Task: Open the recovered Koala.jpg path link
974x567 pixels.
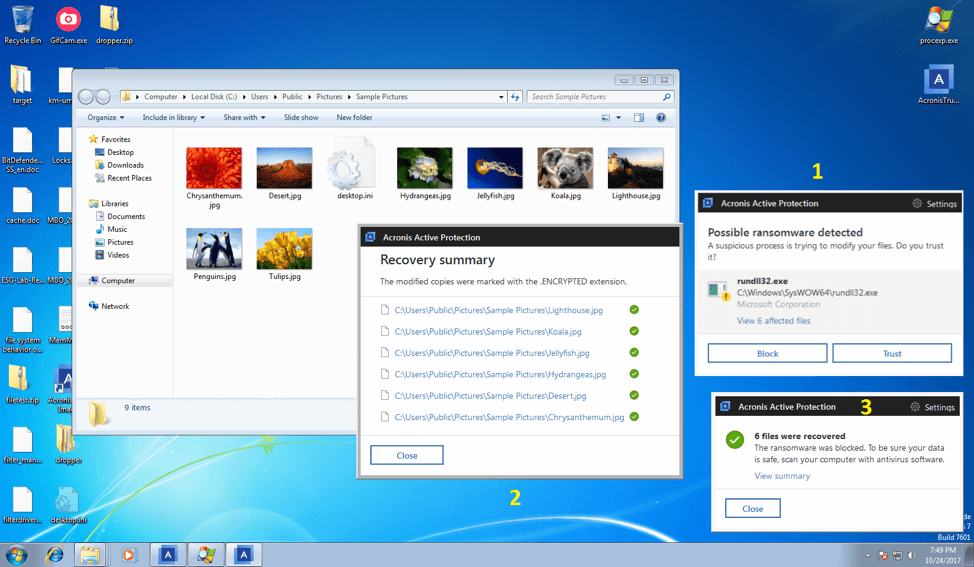Action: (488, 332)
